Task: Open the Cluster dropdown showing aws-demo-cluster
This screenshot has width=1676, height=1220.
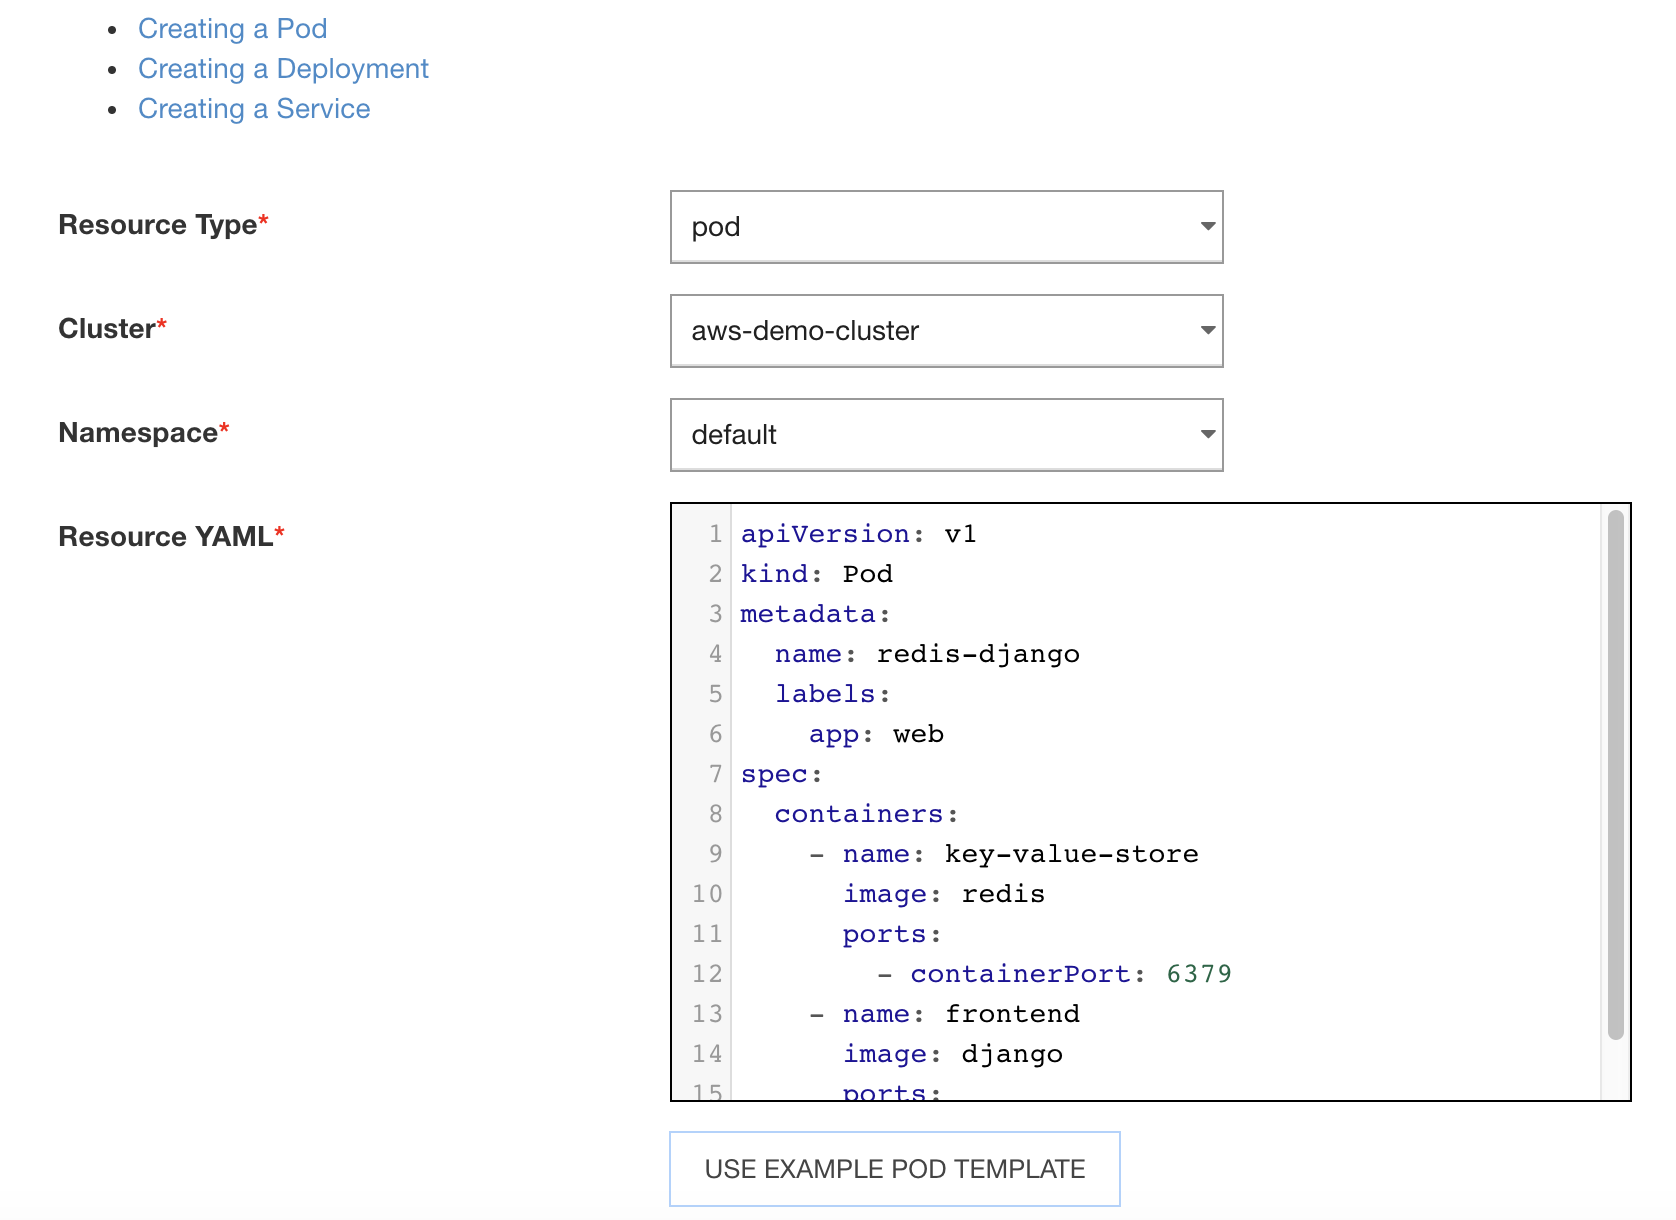Action: pyautogui.click(x=945, y=331)
